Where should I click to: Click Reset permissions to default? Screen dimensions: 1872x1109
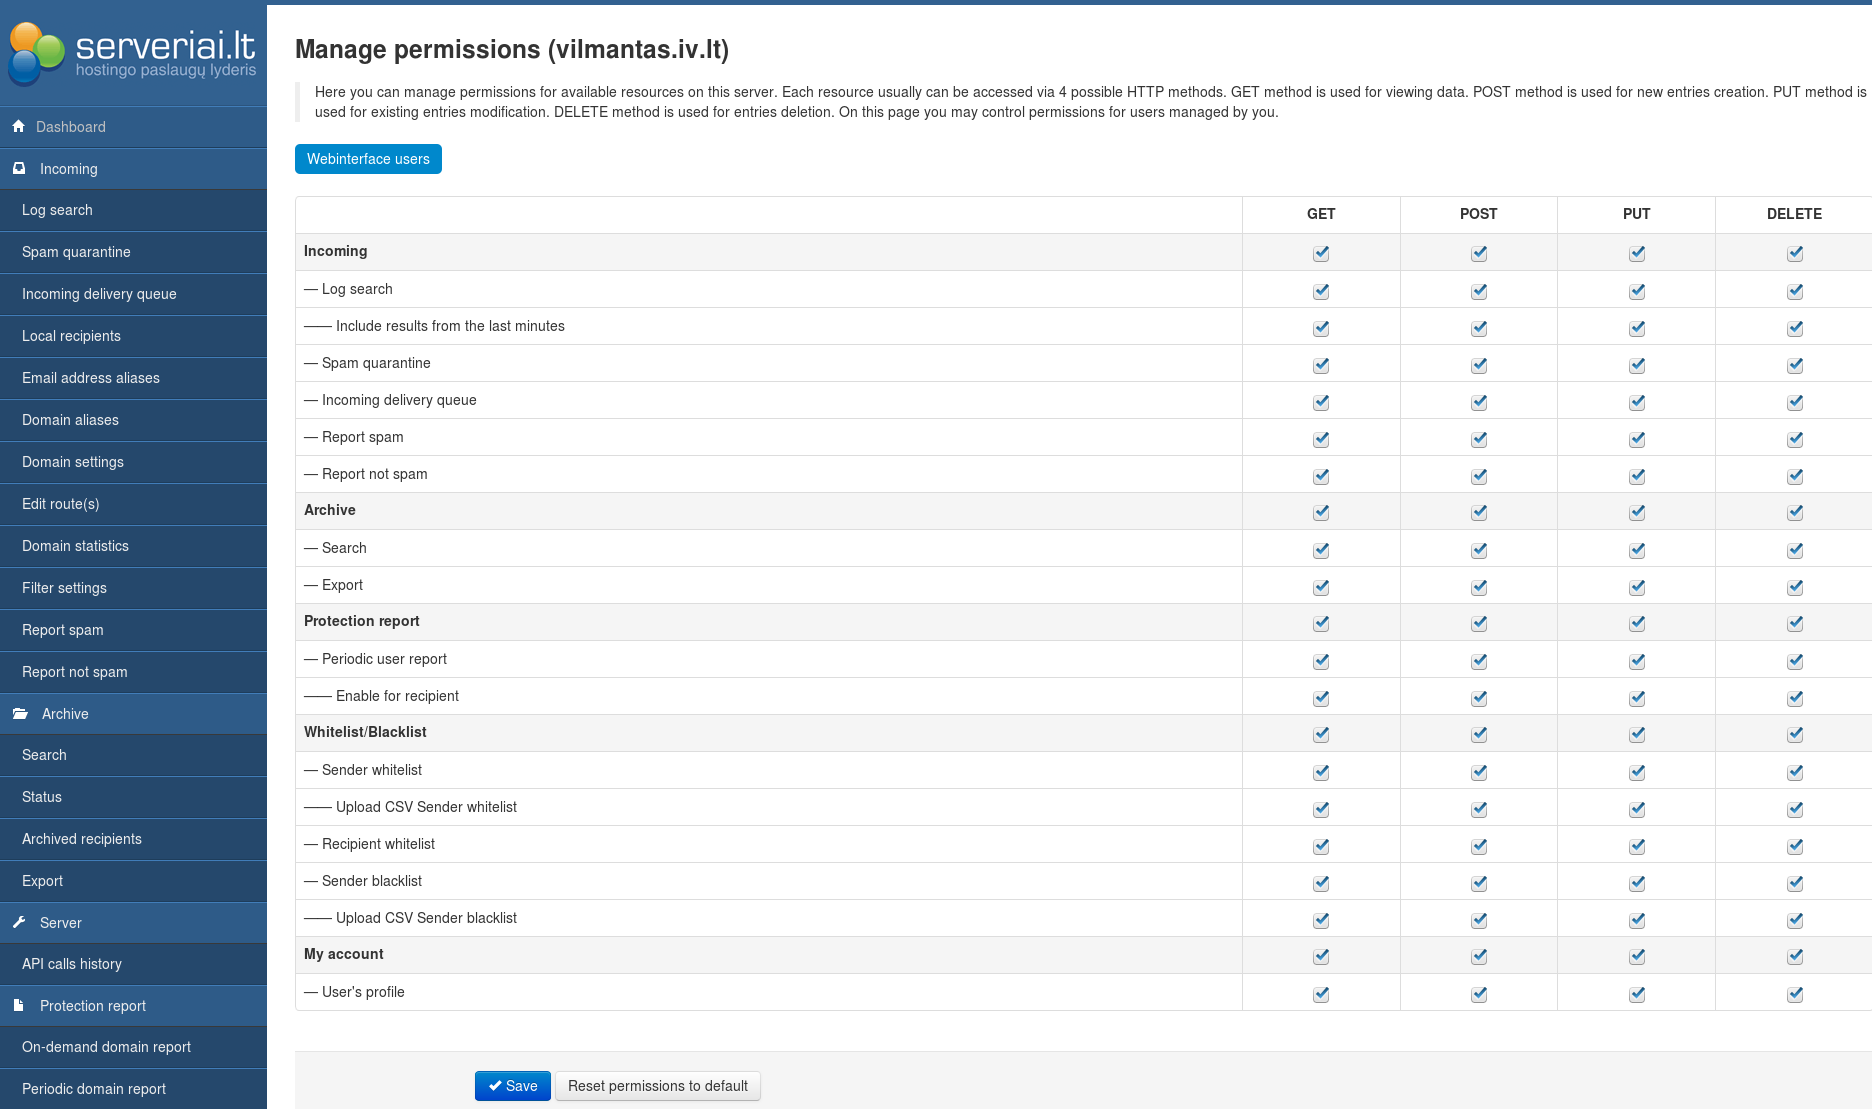[x=657, y=1086]
